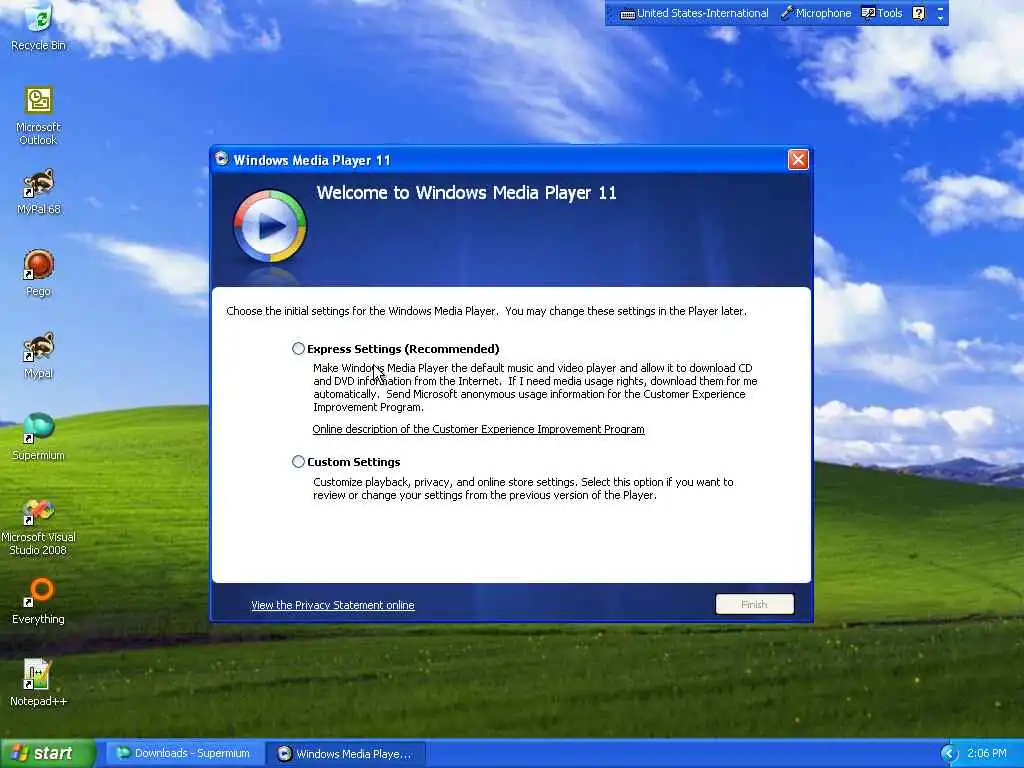Expand hidden system tray icons arrow
The image size is (1024, 768).
pyautogui.click(x=949, y=754)
